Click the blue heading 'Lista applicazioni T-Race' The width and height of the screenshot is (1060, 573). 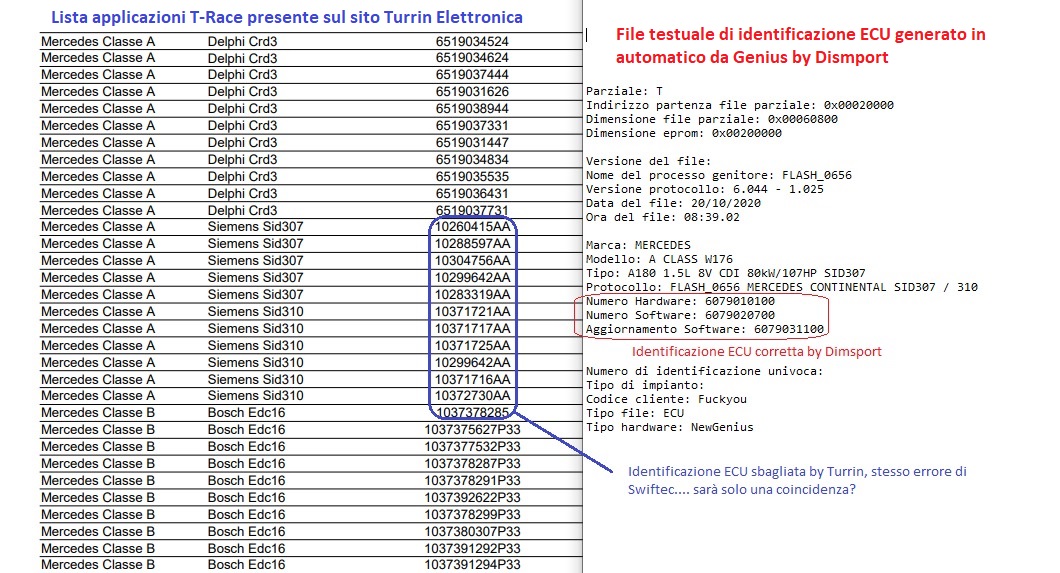(x=286, y=18)
